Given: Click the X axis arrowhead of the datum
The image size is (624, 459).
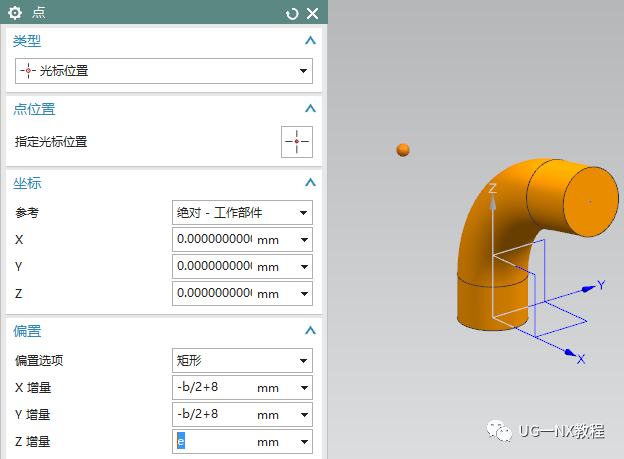Looking at the screenshot, I should 570,353.
